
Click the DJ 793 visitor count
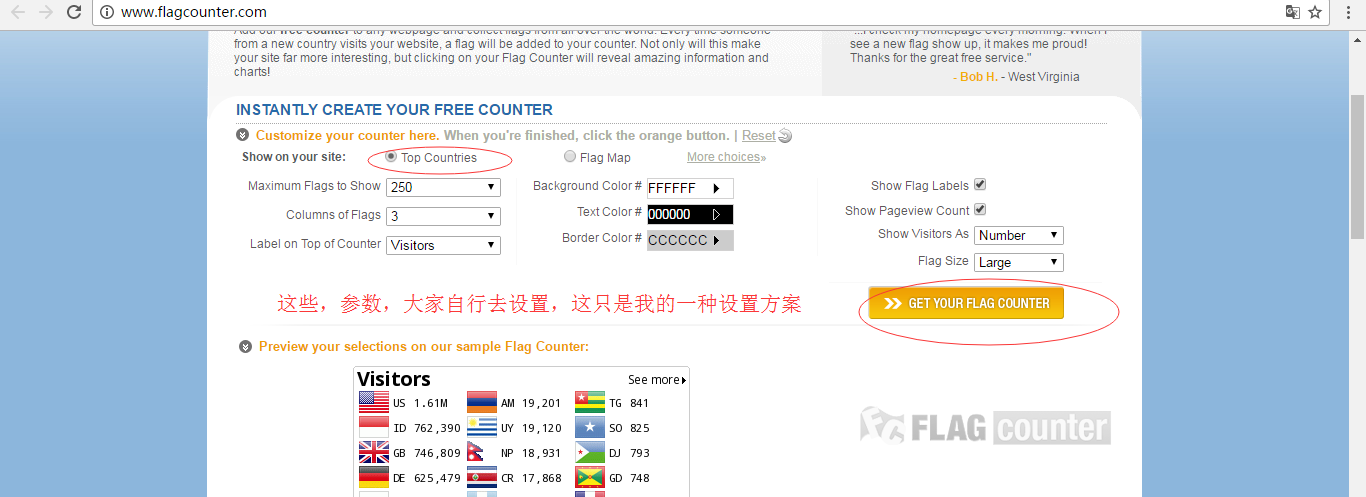pos(629,453)
